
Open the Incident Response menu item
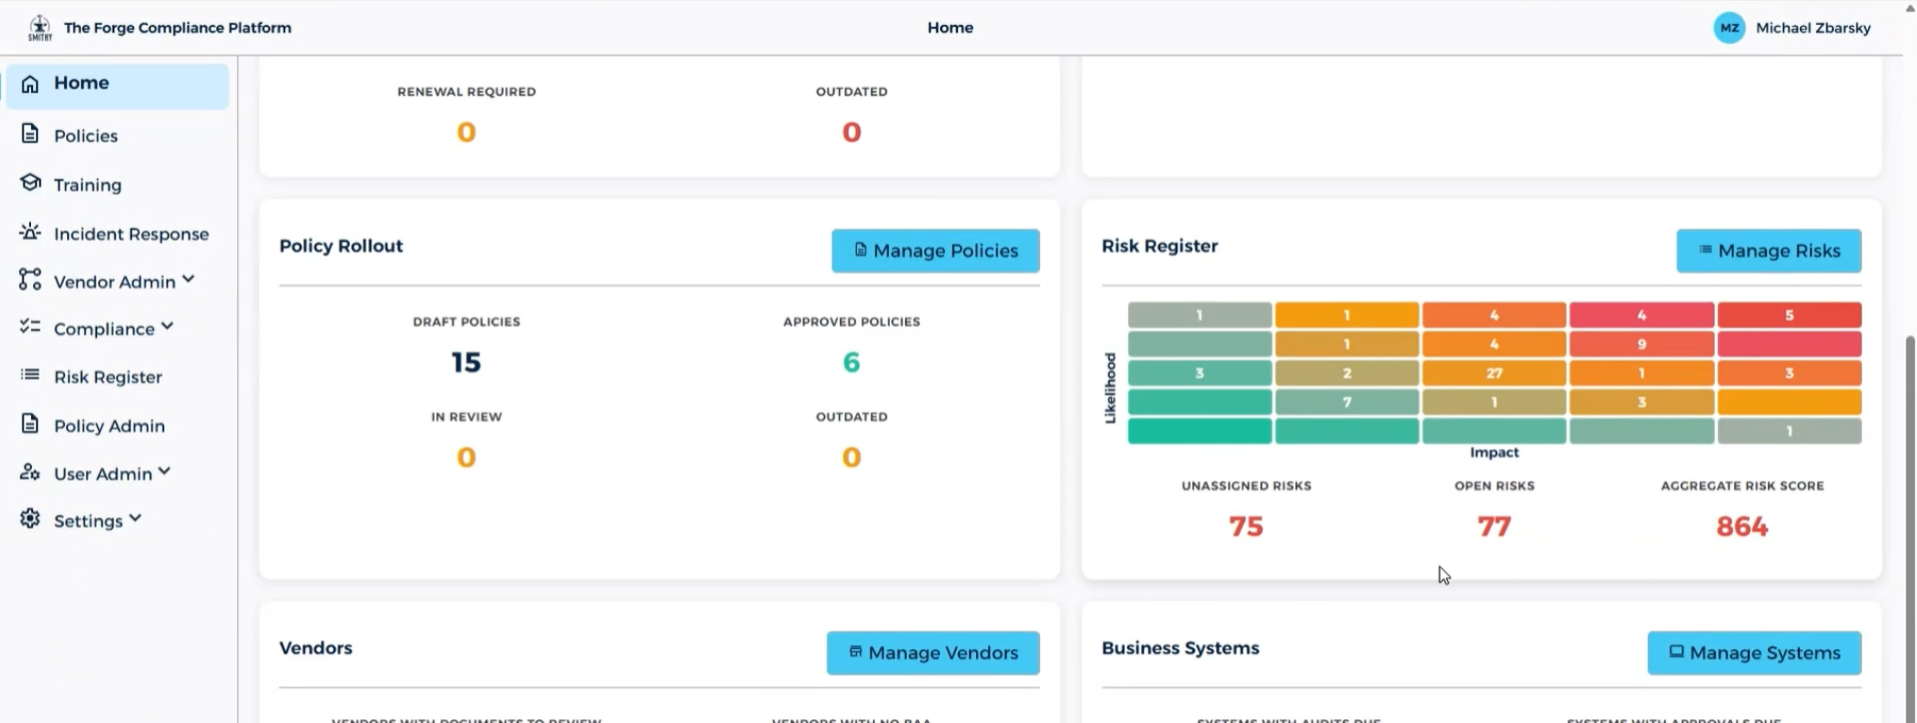coord(131,234)
